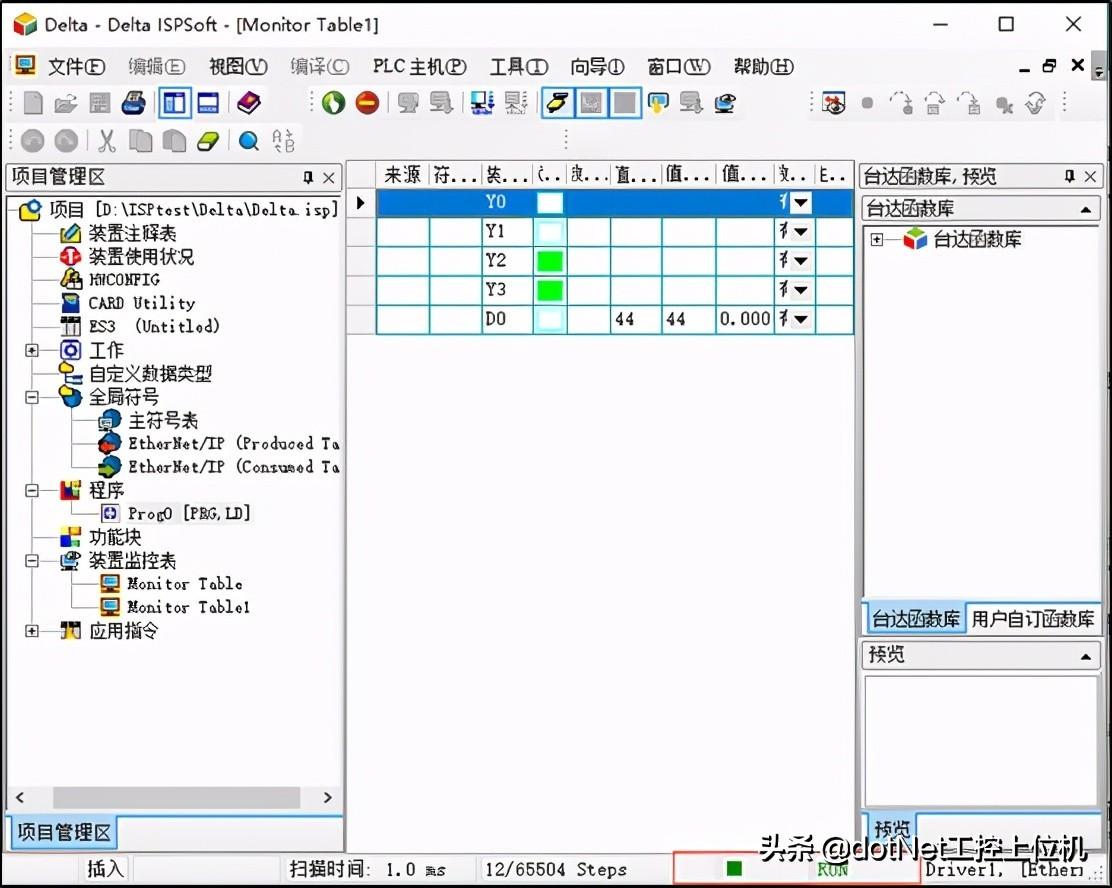Toggle the project management area display icon

174,104
